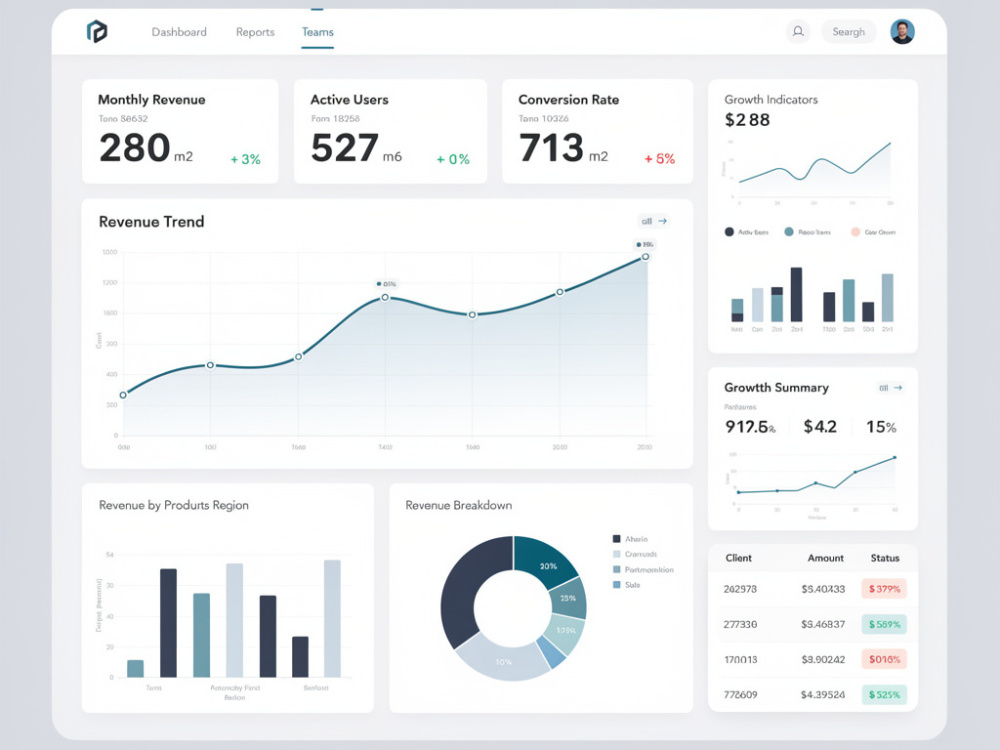Toggle the Active Users legend dot
Viewport: 1000px width, 750px height.
pos(727,231)
